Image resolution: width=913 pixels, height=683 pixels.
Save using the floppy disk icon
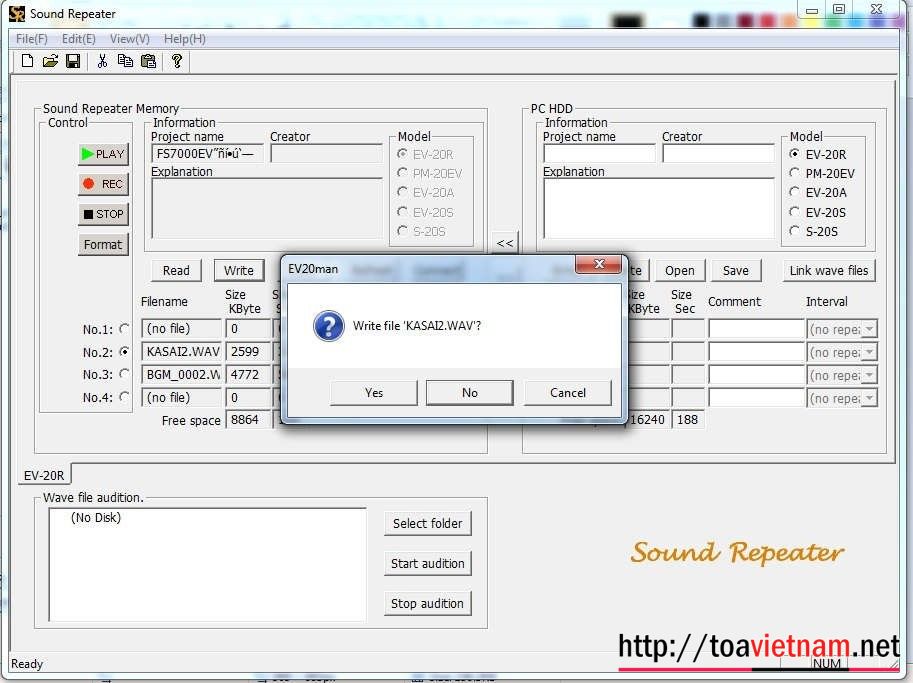point(73,61)
